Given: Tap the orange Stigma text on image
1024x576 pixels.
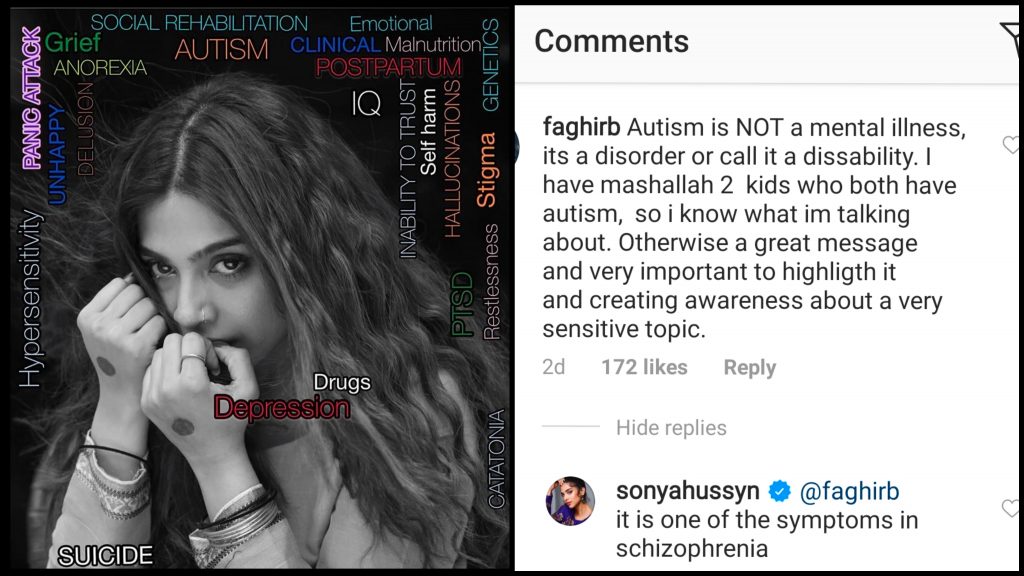Looking at the screenshot, I should click(x=486, y=170).
